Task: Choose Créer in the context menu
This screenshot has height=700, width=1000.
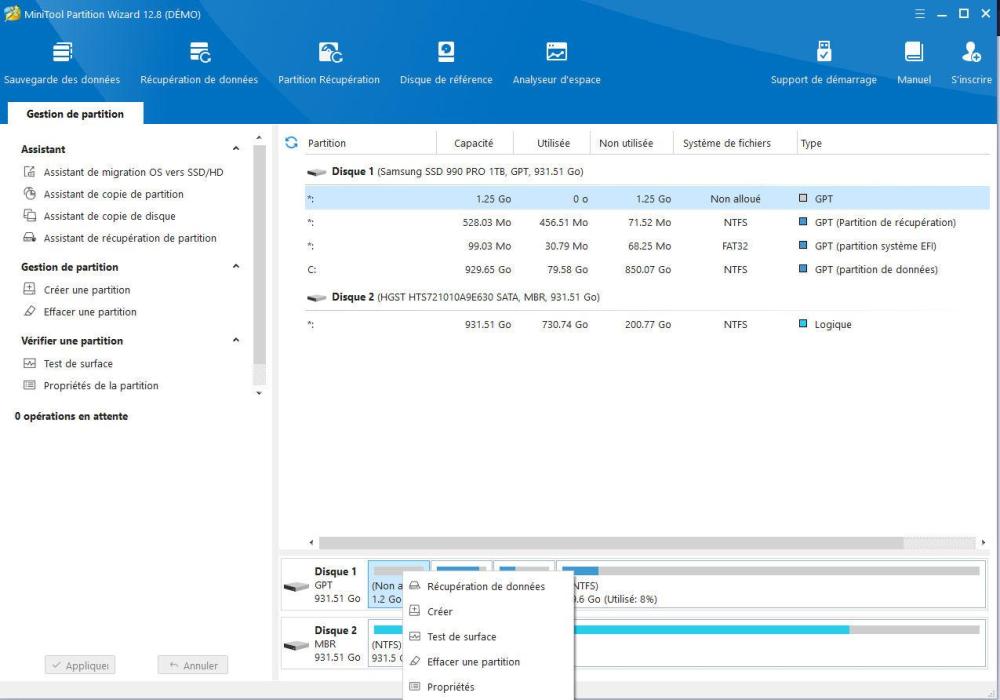Action: (x=439, y=612)
